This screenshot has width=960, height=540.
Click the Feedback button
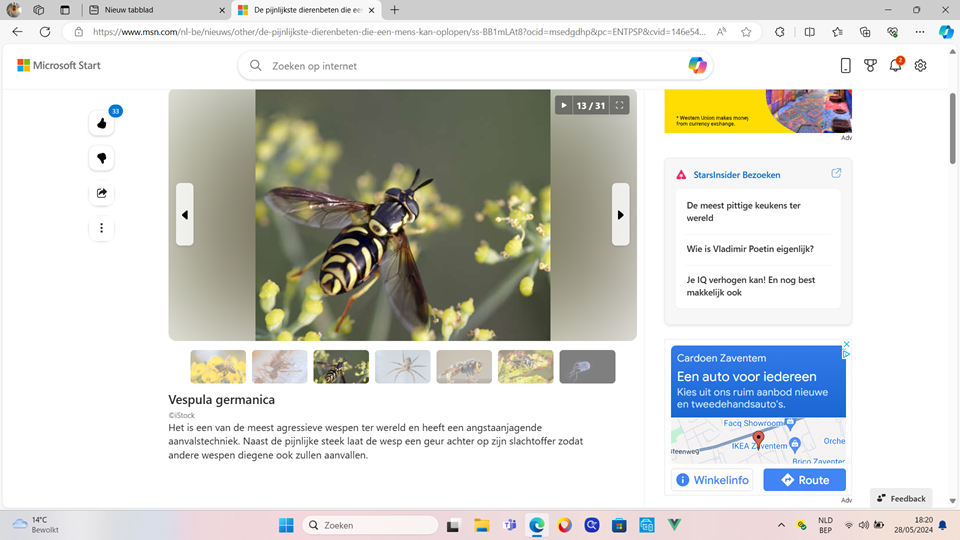click(901, 498)
